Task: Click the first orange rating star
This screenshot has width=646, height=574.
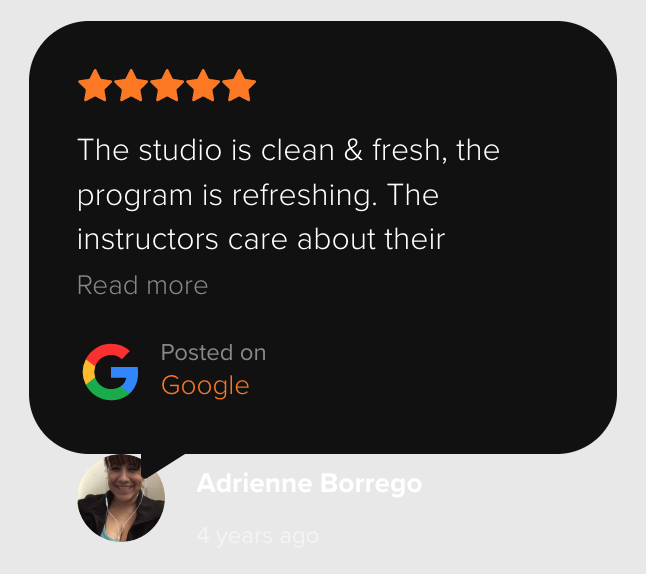Action: [x=95, y=85]
